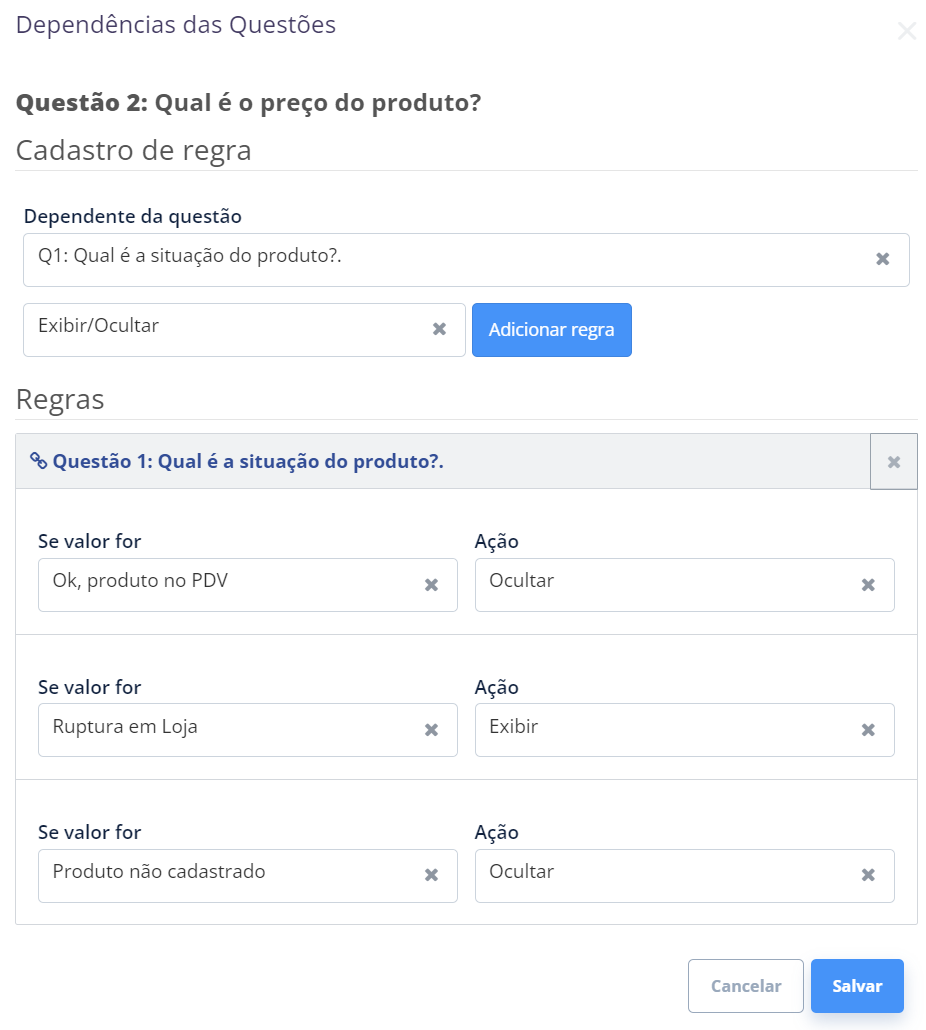Clear Ocultar action for 'Produto não cadastrado'
926x1030 pixels.
868,875
